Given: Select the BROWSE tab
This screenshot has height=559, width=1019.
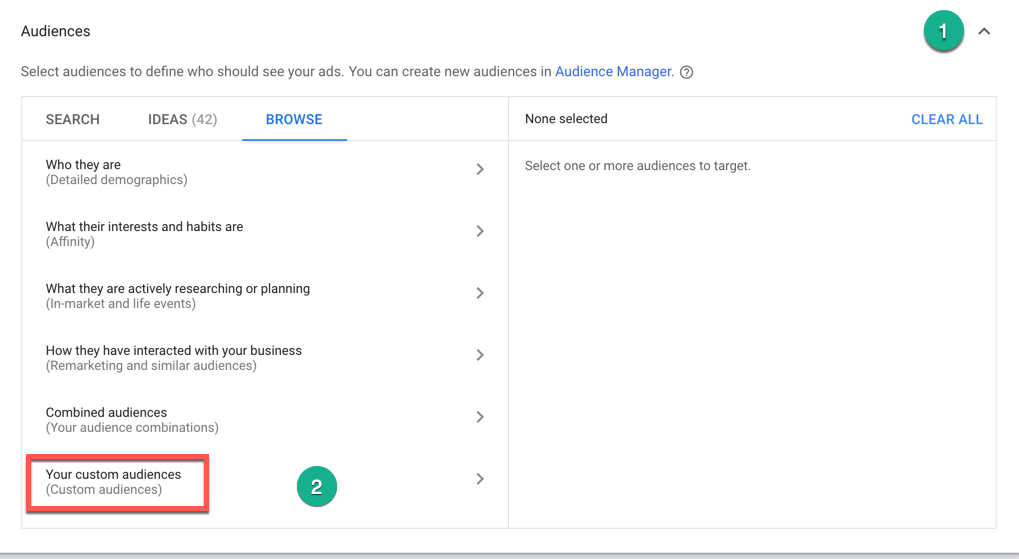Looking at the screenshot, I should click(x=294, y=119).
